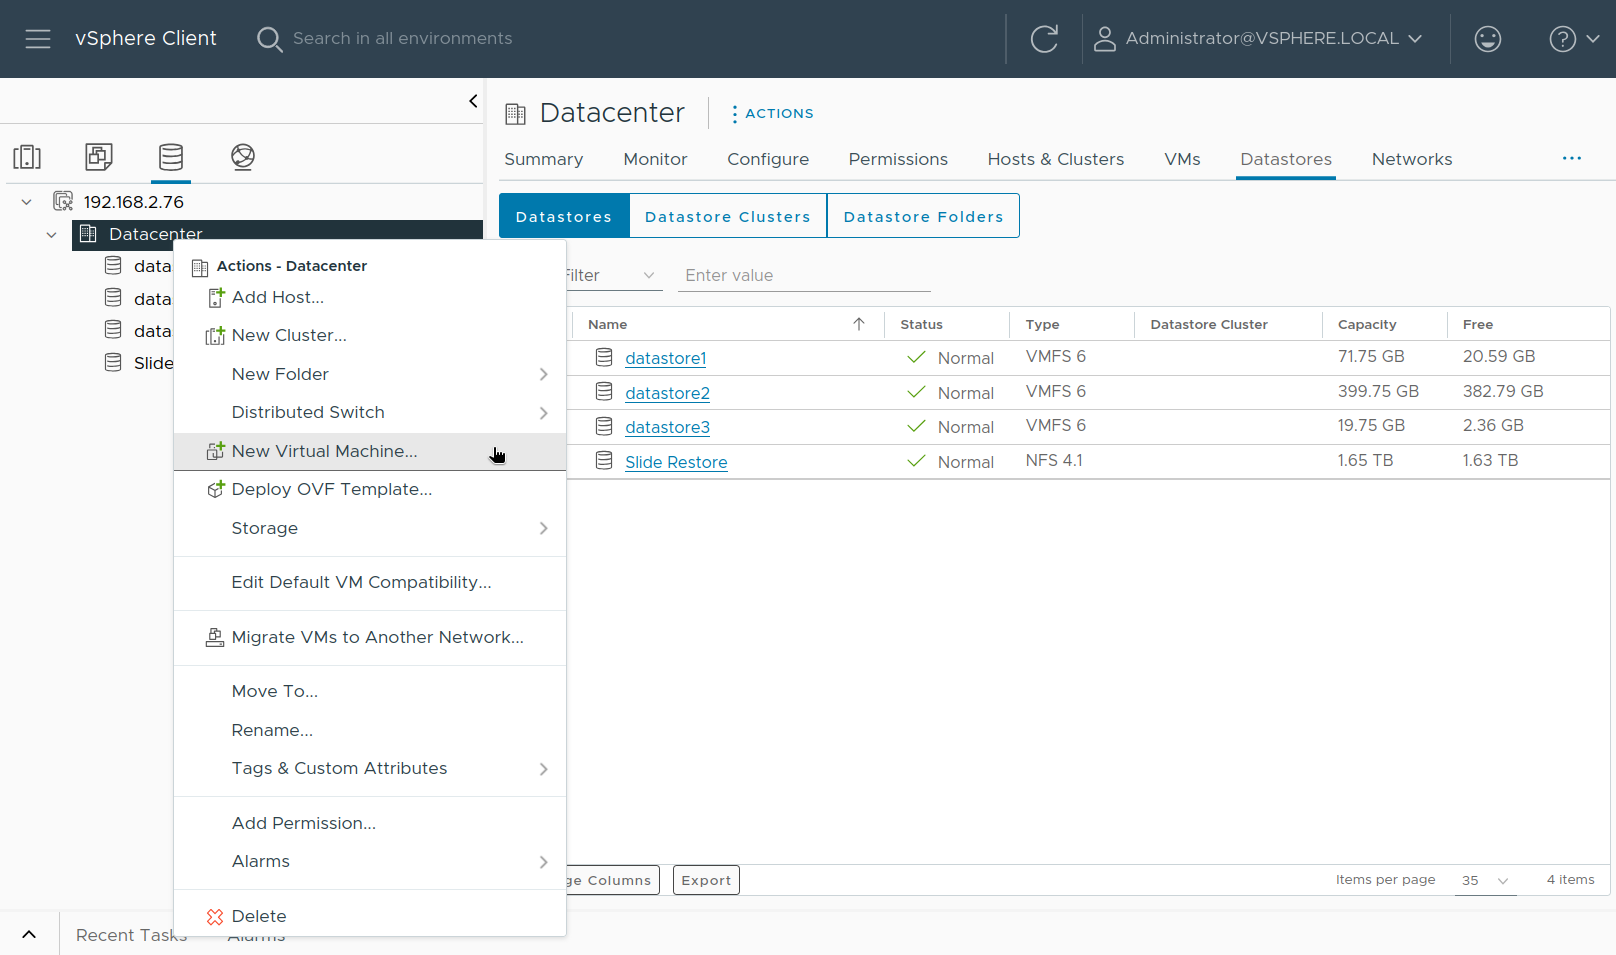This screenshot has height=955, width=1616.
Task: Switch to Hosts and Clusters inventory icon
Action: (x=27, y=157)
